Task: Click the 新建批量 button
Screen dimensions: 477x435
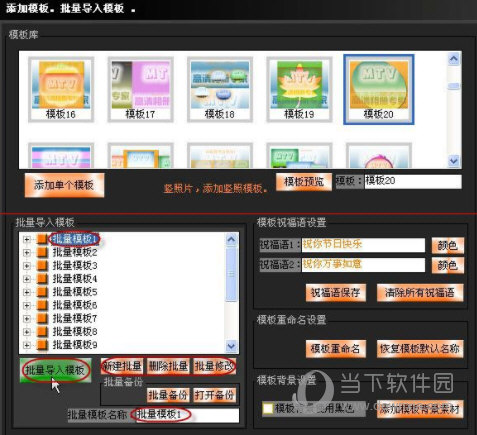Action: click(x=122, y=366)
